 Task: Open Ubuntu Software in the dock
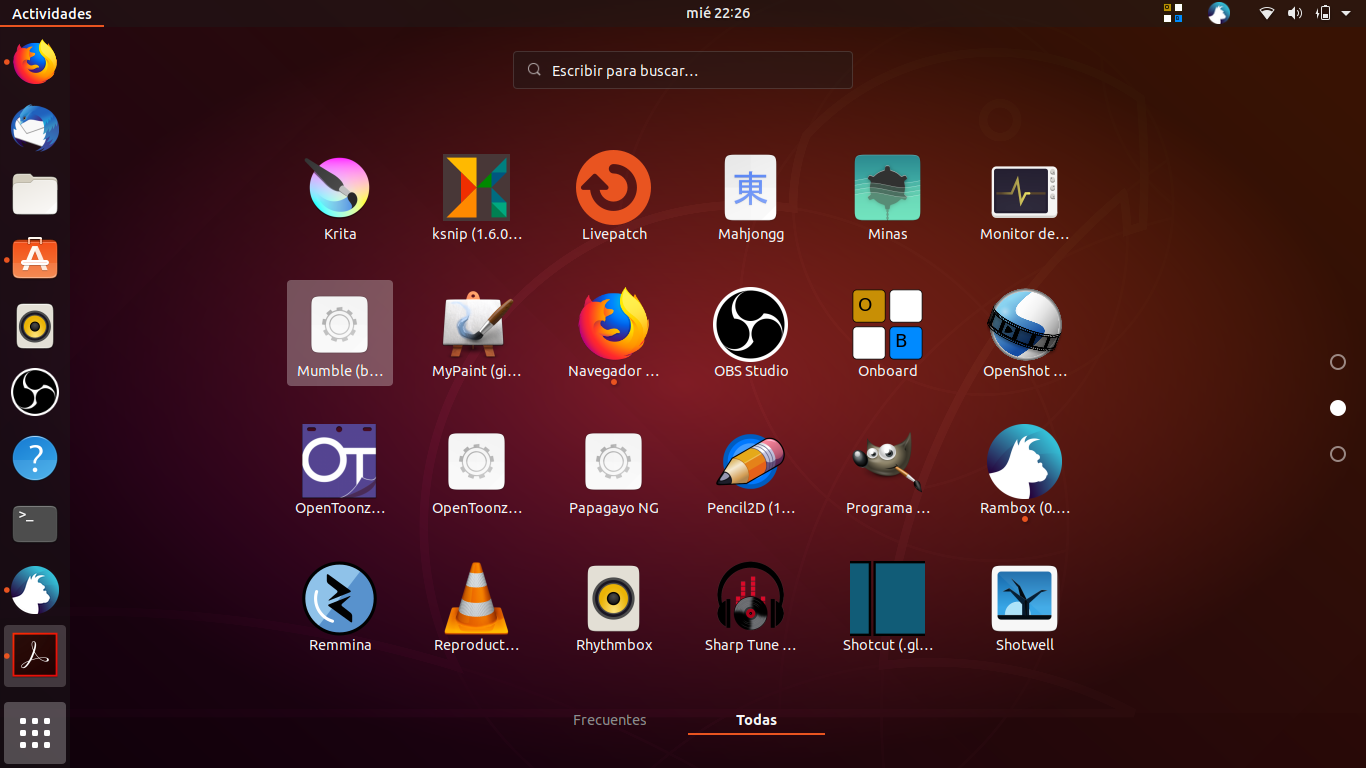click(35, 260)
